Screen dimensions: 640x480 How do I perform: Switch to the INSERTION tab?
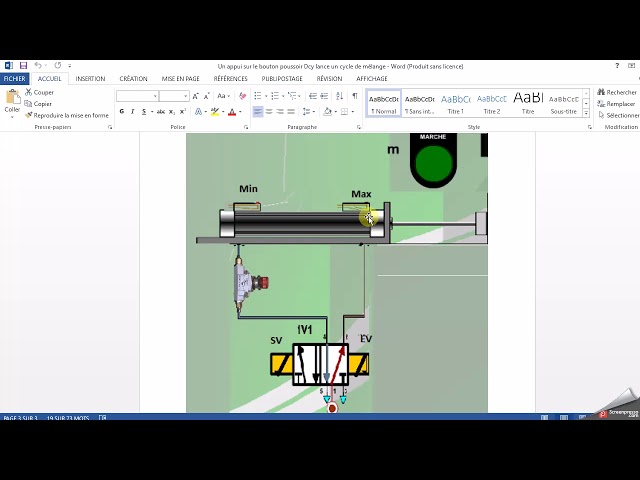coord(90,79)
